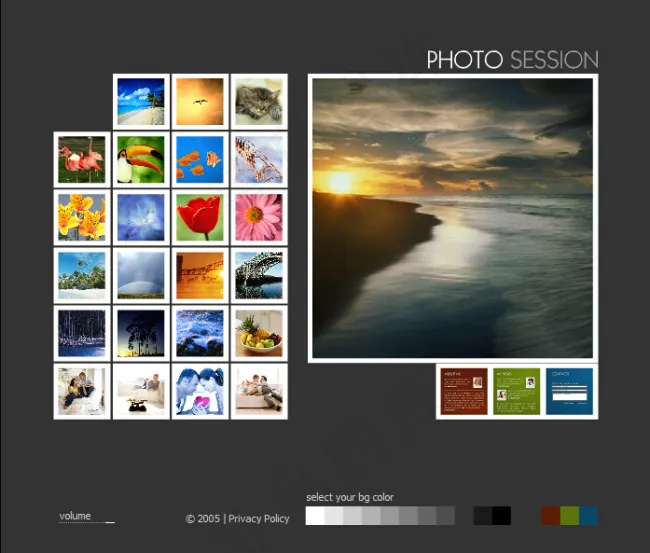Open the red tulip thumbnail

200,218
